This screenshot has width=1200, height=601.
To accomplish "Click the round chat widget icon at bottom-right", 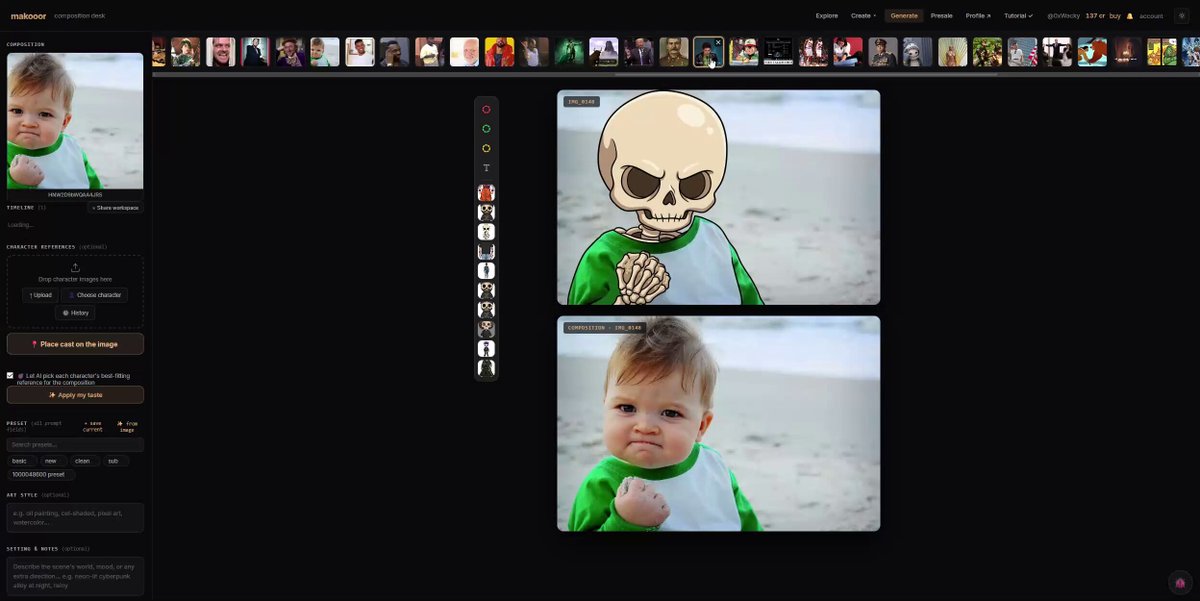I will pyautogui.click(x=1180, y=583).
